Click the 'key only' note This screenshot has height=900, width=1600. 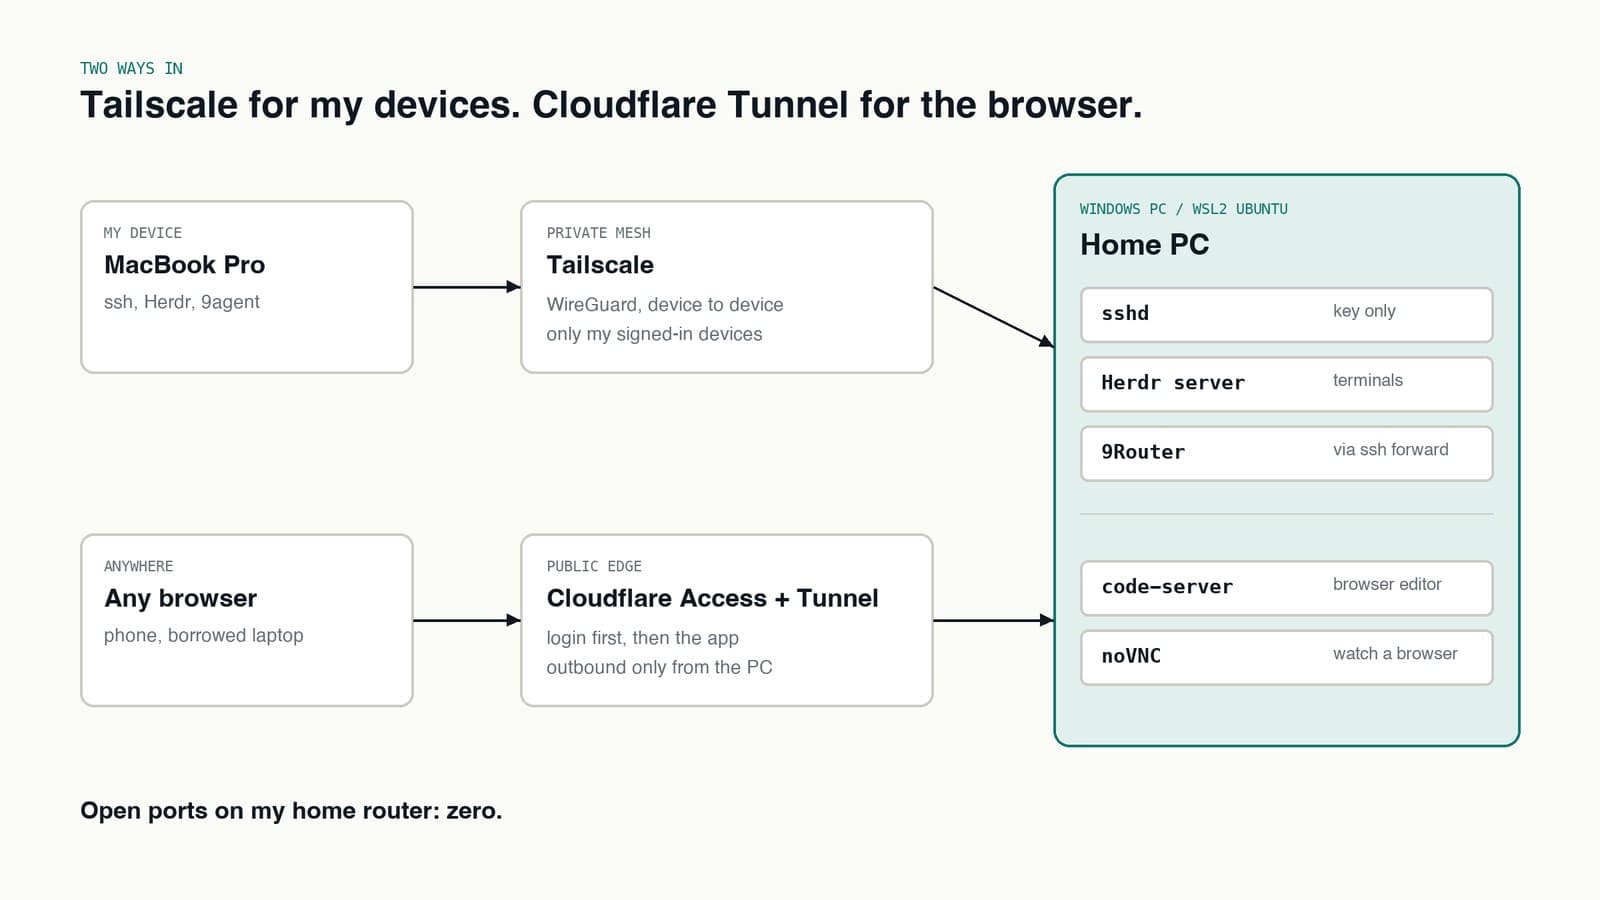pos(1364,311)
